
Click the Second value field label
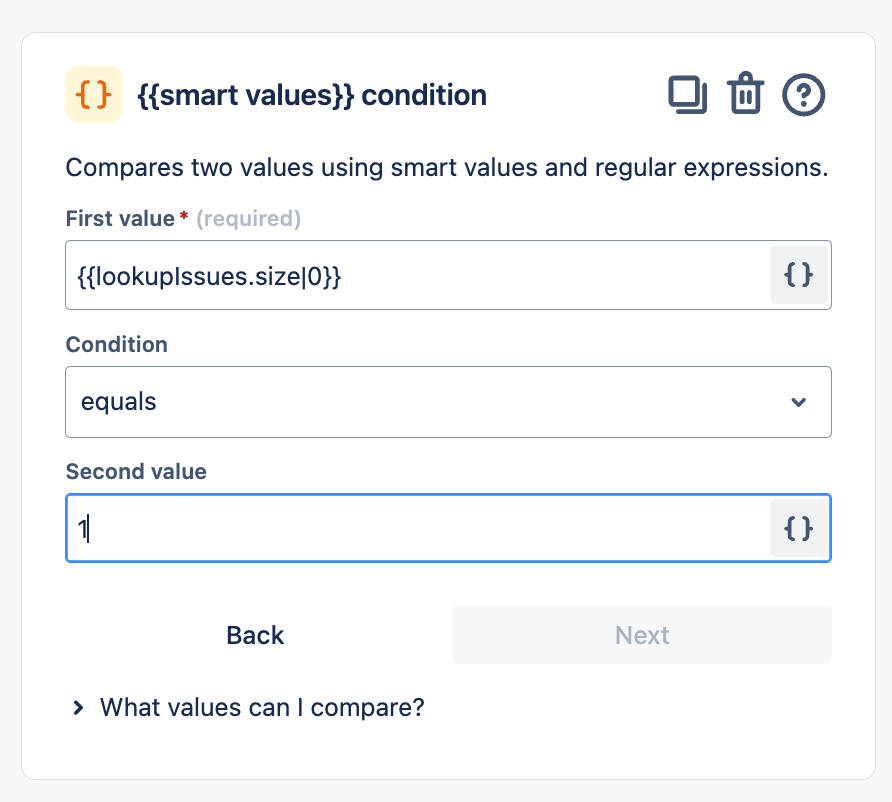(136, 472)
